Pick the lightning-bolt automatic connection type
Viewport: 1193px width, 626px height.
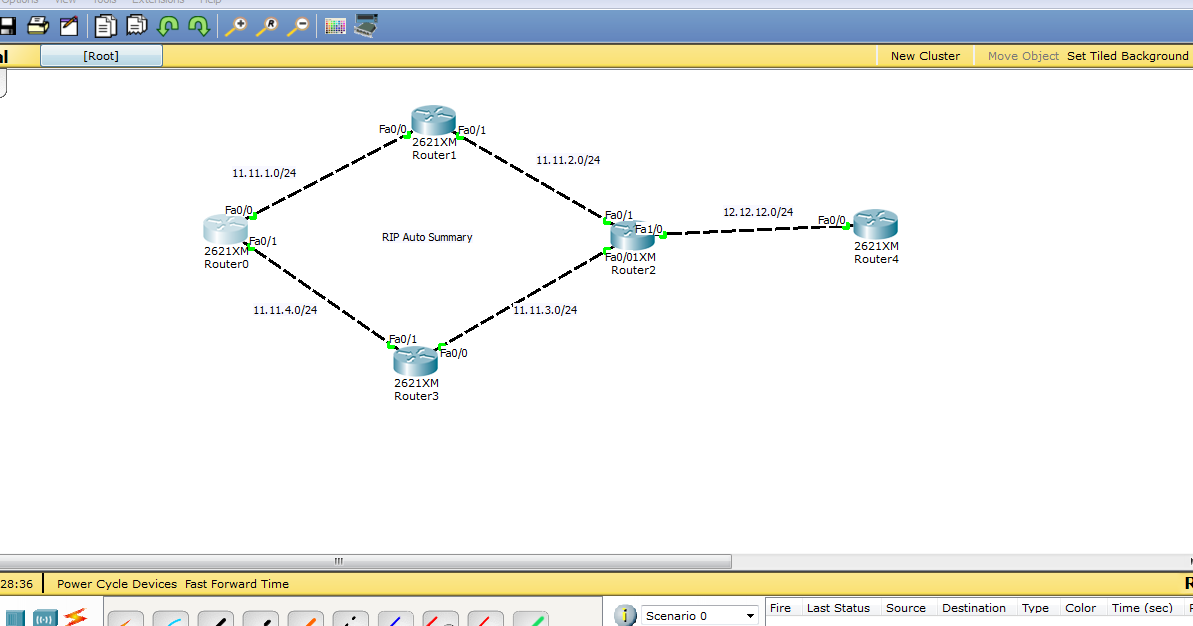(x=127, y=618)
